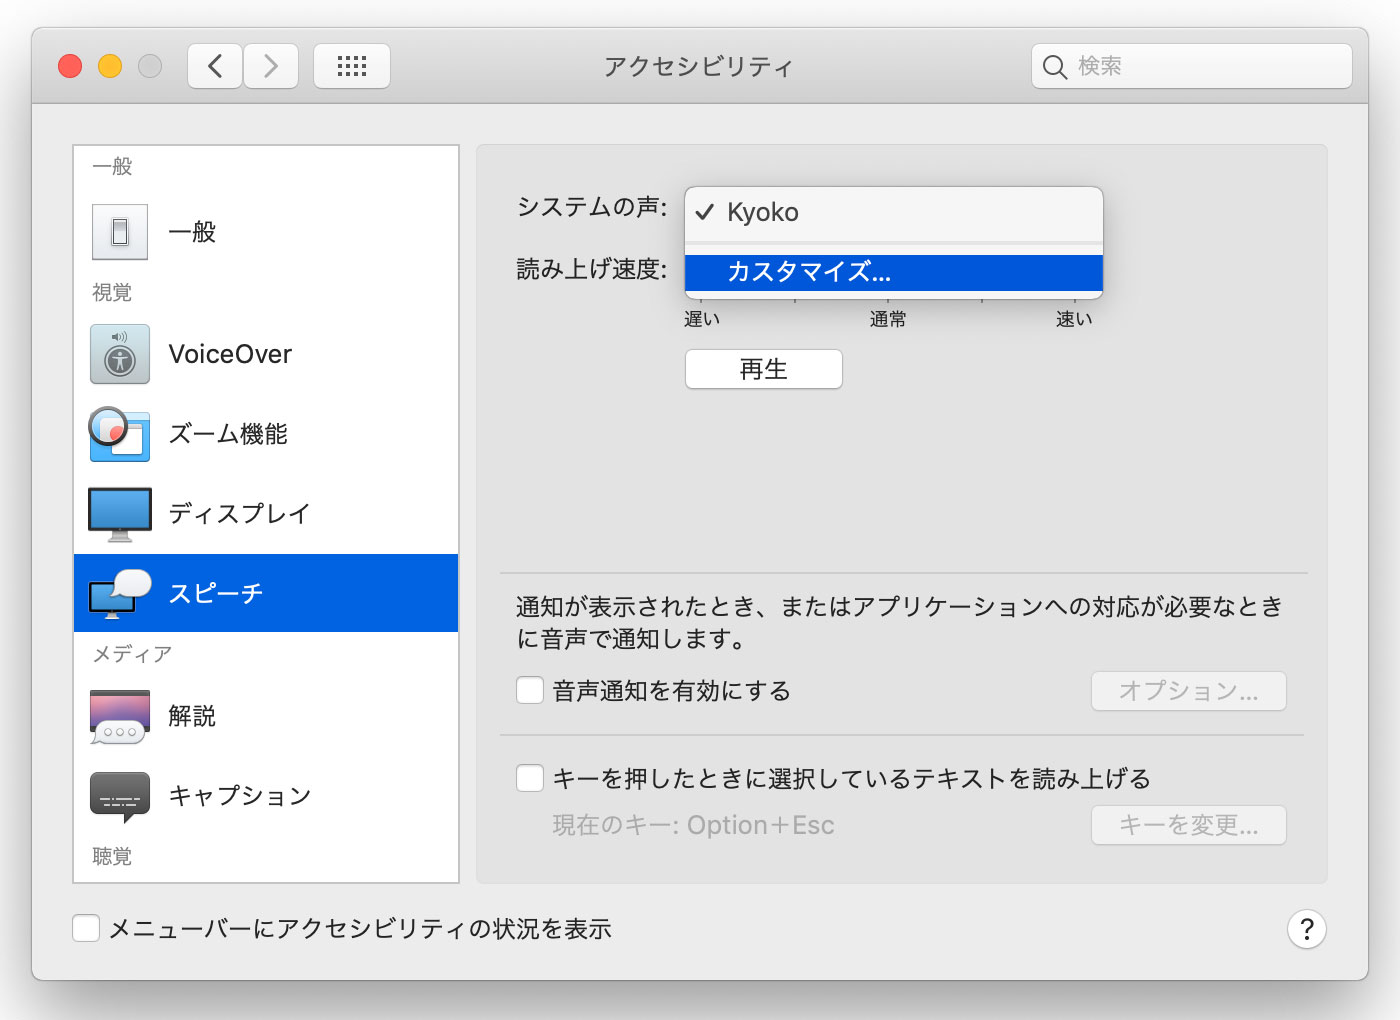The image size is (1400, 1020).
Task: Click the search magnifier icon
Action: (1055, 67)
